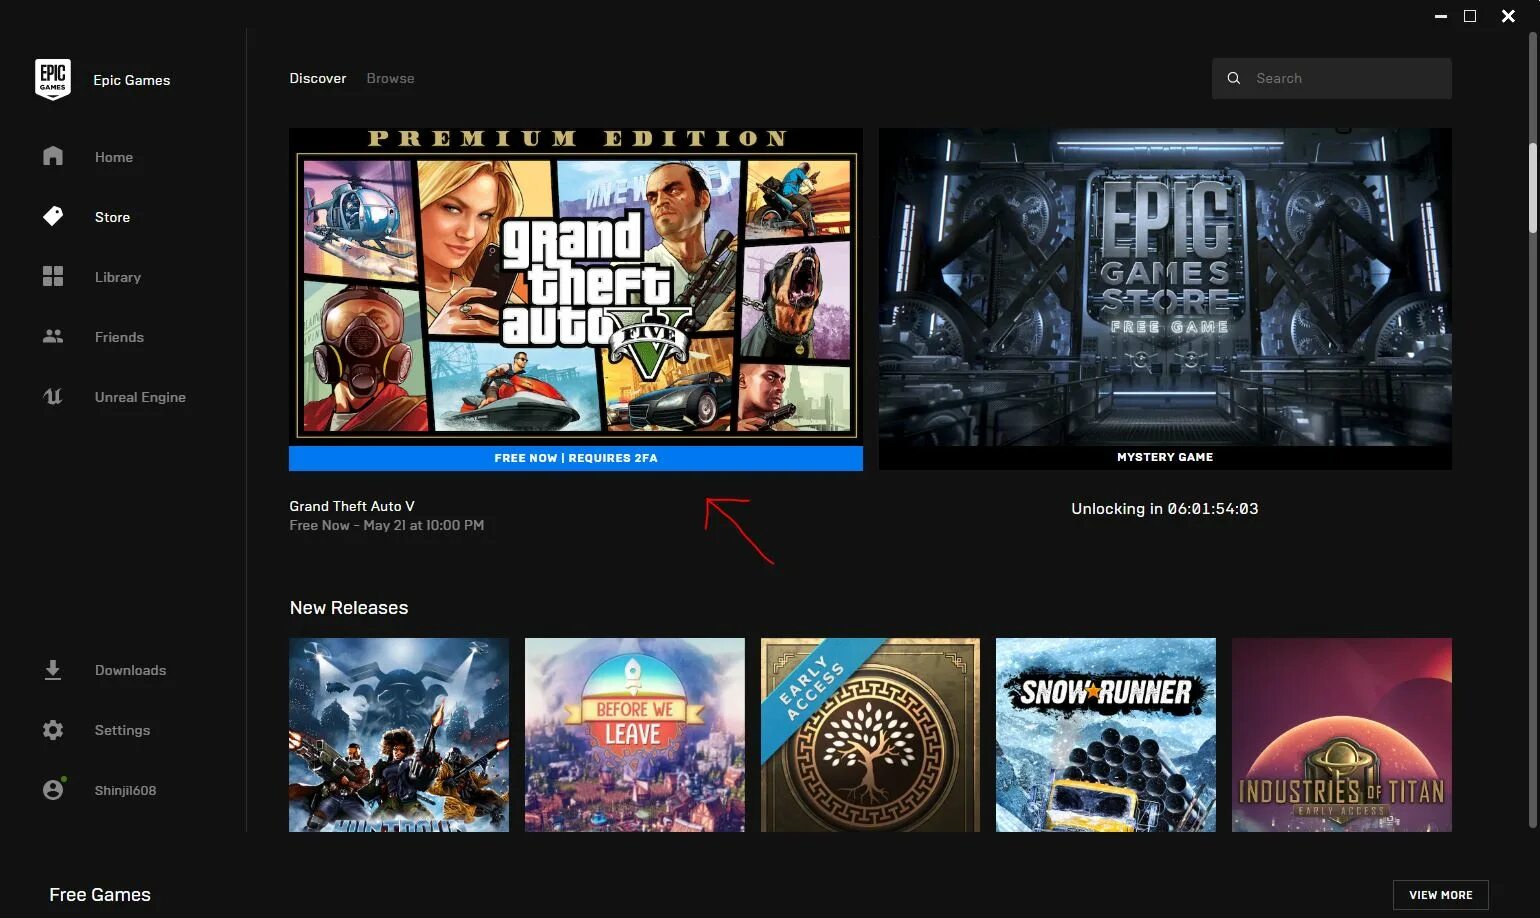Click the Shinjil608 profile avatar icon
Viewport: 1540px width, 918px height.
click(53, 789)
